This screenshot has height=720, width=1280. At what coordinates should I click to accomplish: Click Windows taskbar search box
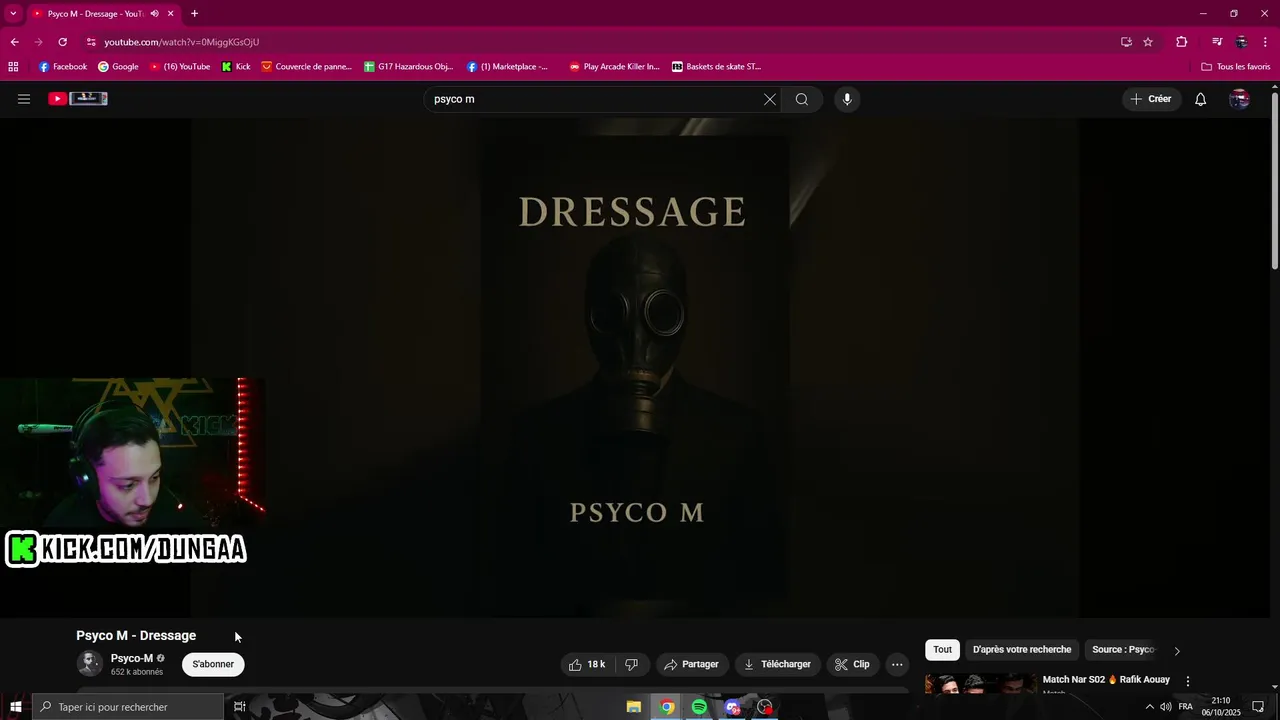[x=128, y=707]
